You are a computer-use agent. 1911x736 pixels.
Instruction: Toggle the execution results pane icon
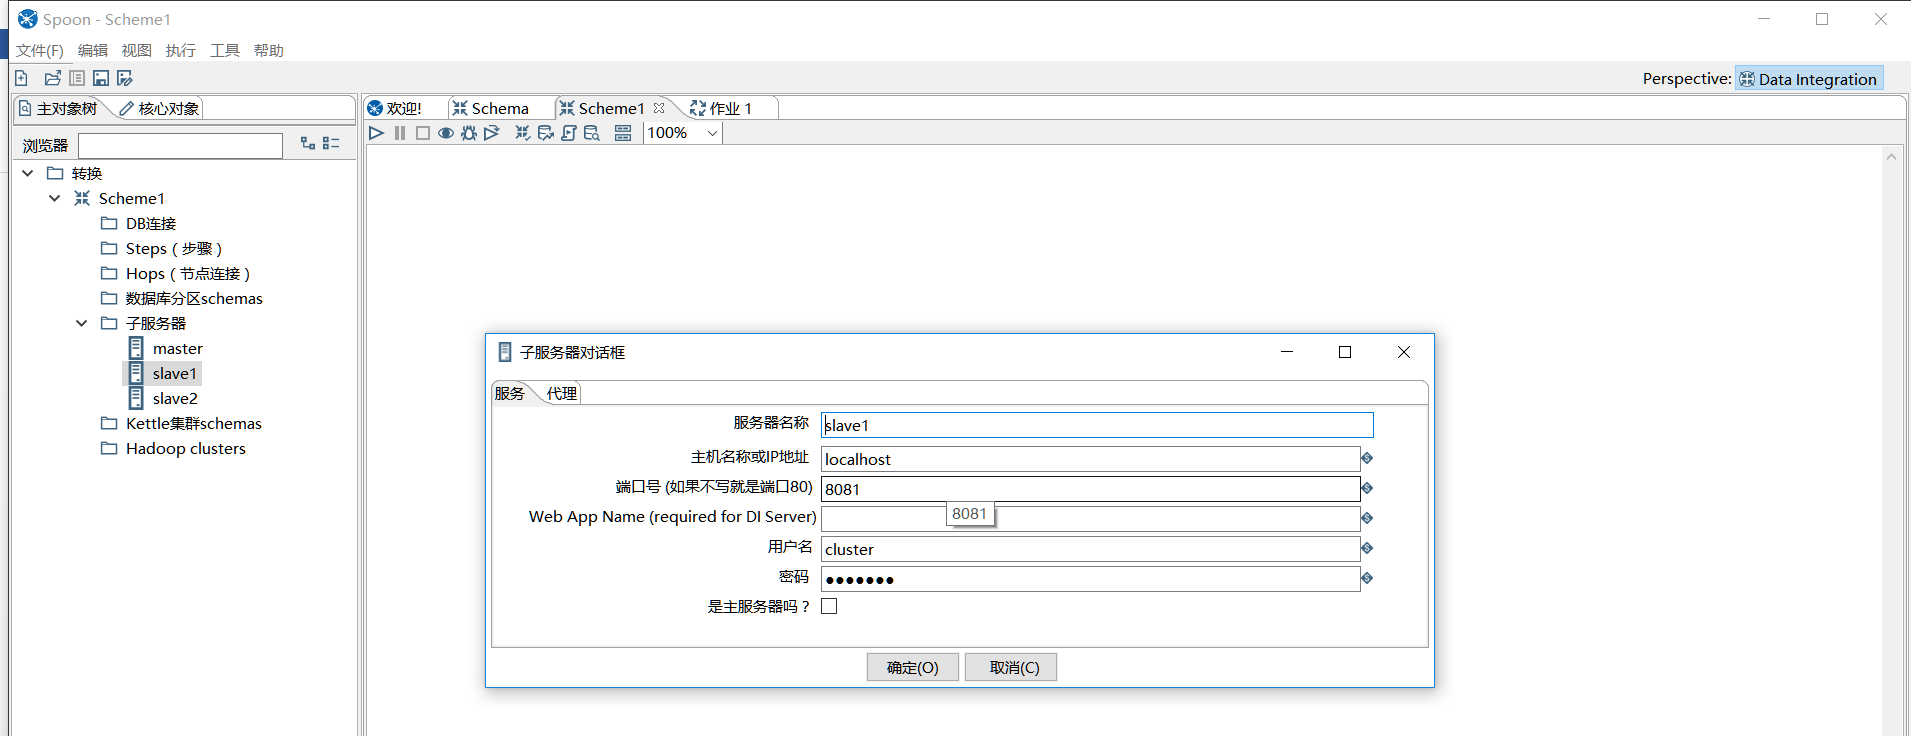623,133
